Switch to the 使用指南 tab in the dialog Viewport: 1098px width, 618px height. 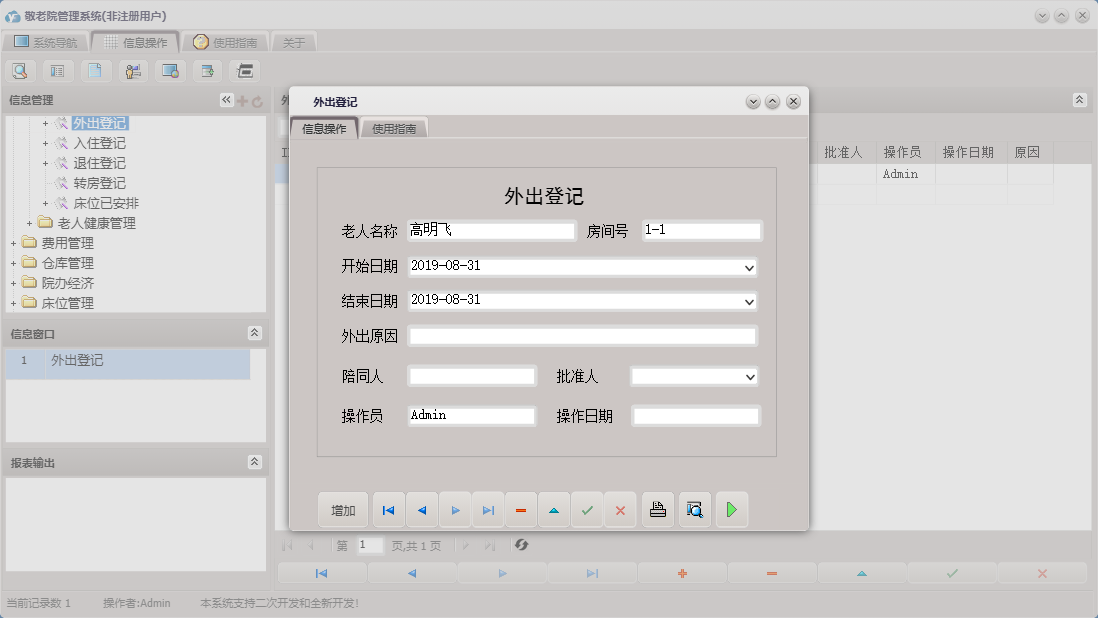coord(393,128)
